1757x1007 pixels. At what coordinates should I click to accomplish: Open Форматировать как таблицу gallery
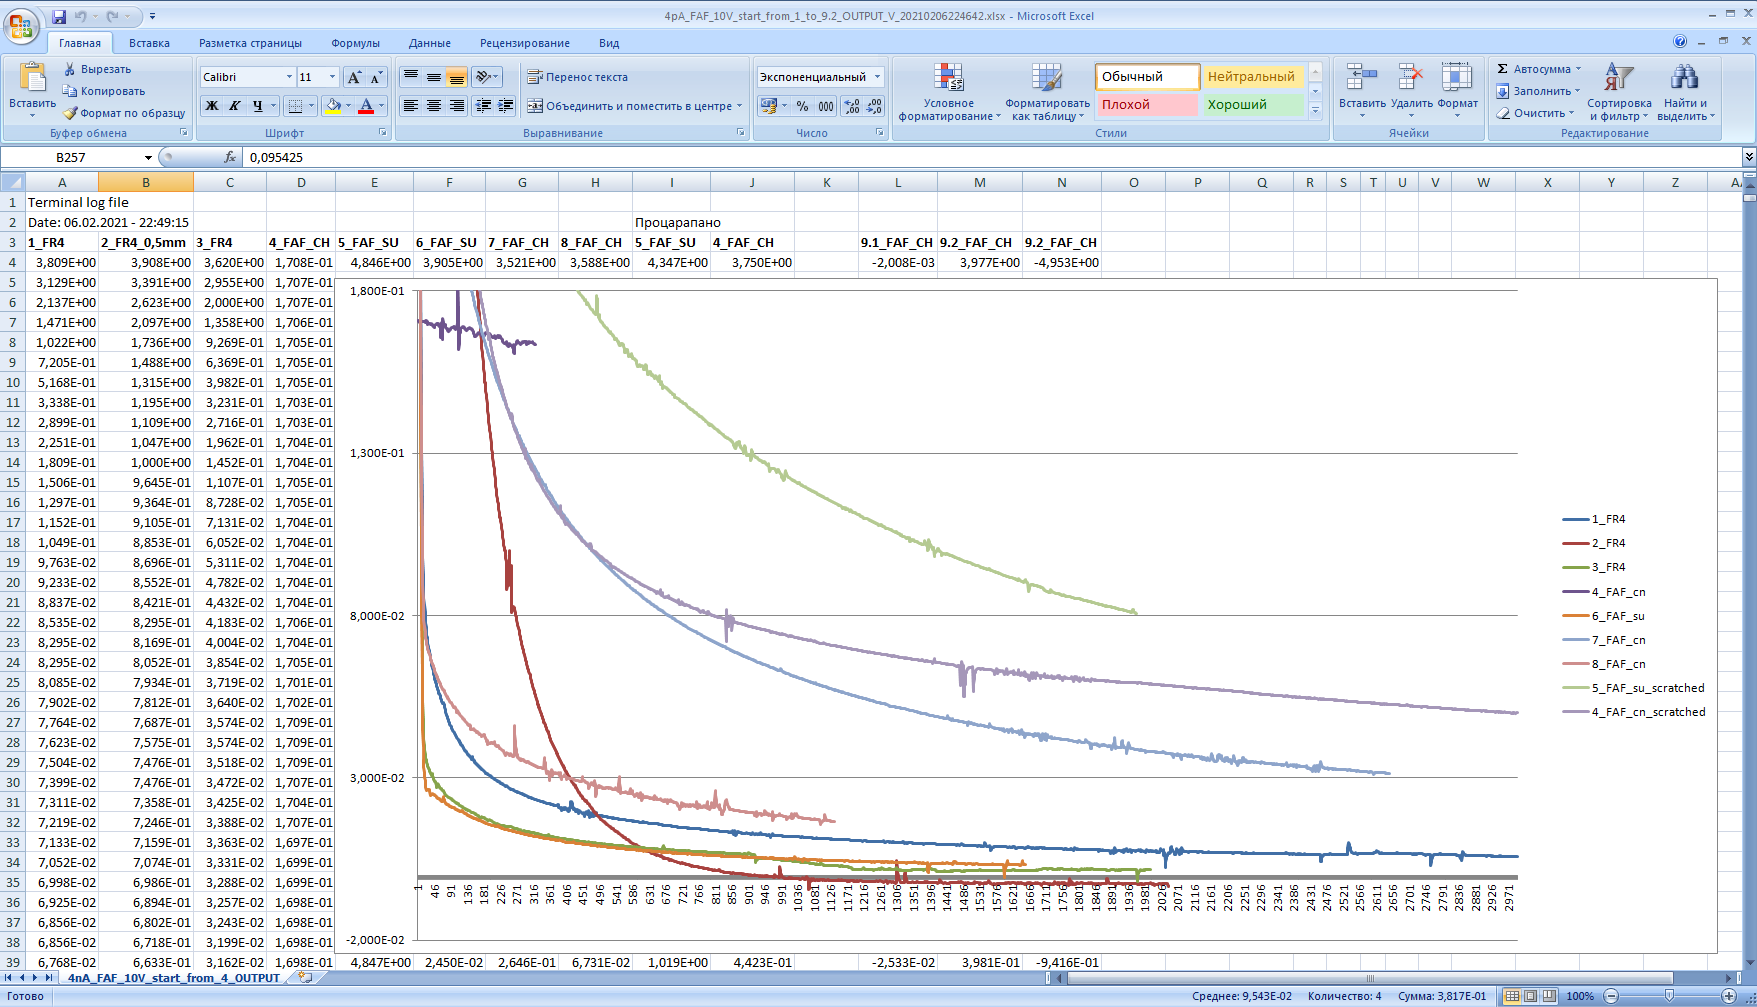point(1047,92)
